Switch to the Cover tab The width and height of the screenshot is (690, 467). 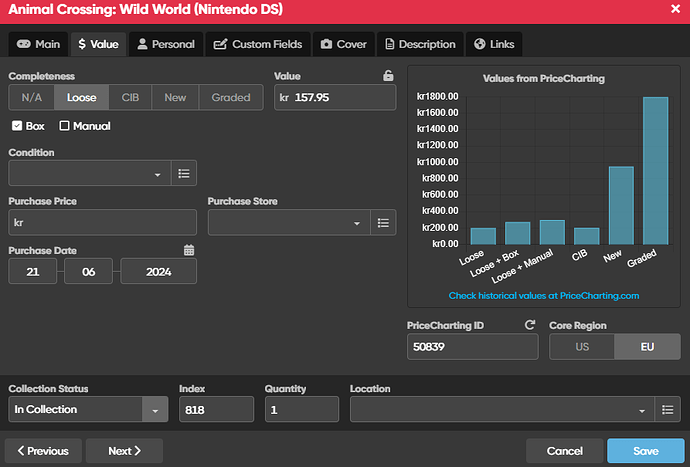(x=344, y=44)
